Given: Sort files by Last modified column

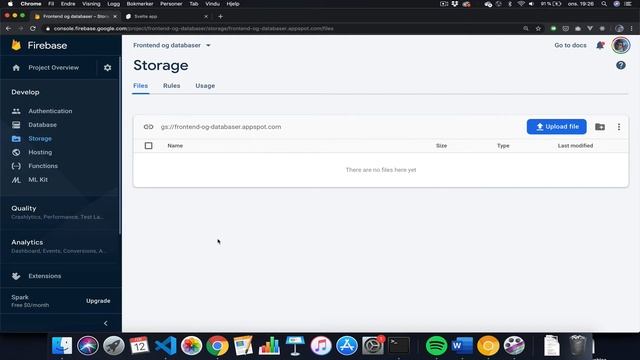Looking at the screenshot, I should click(575, 146).
